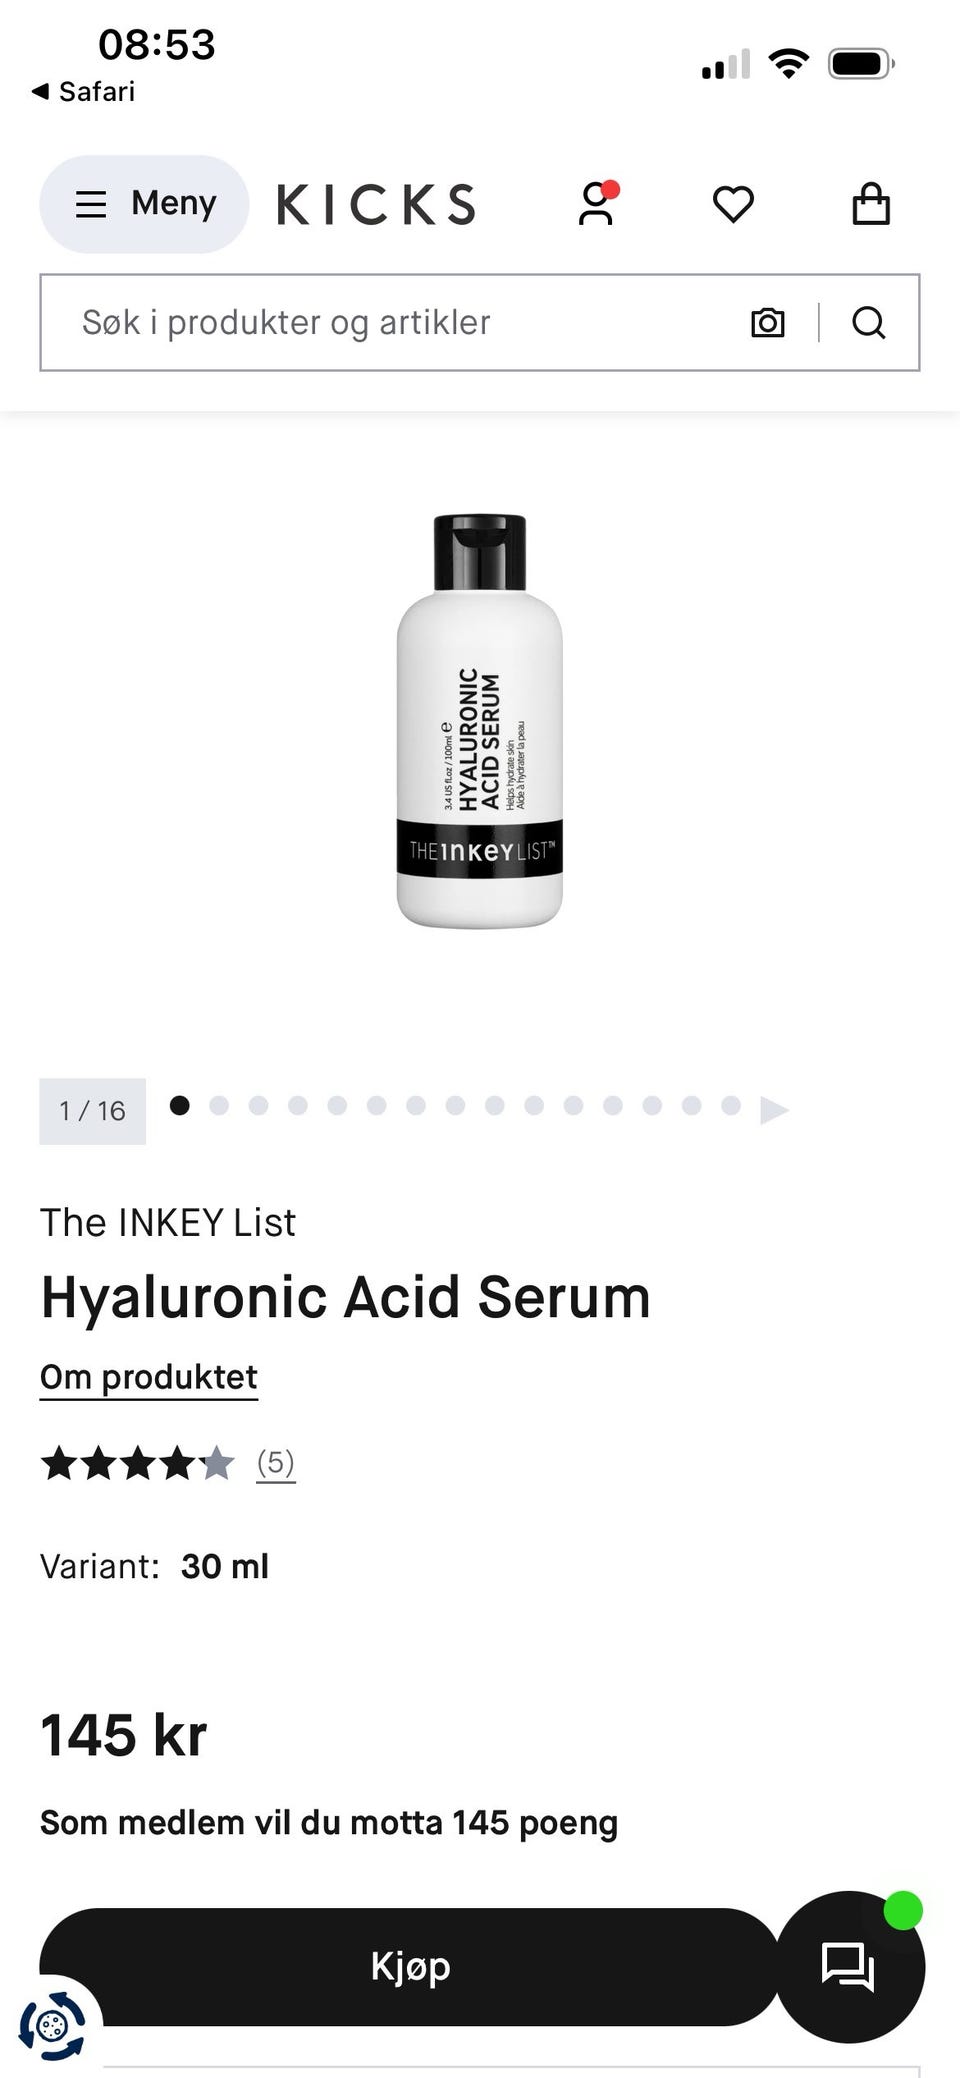Open the Om produktet link
The width and height of the screenshot is (960, 2078).
pyautogui.click(x=149, y=1377)
